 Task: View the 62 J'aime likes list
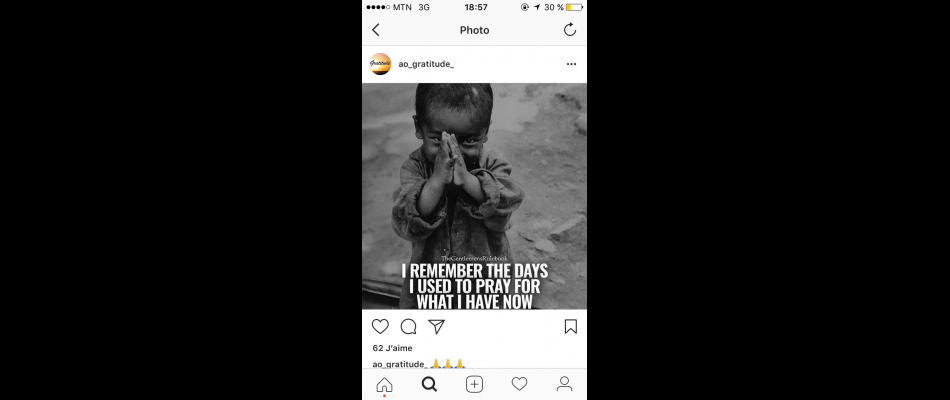coord(393,348)
